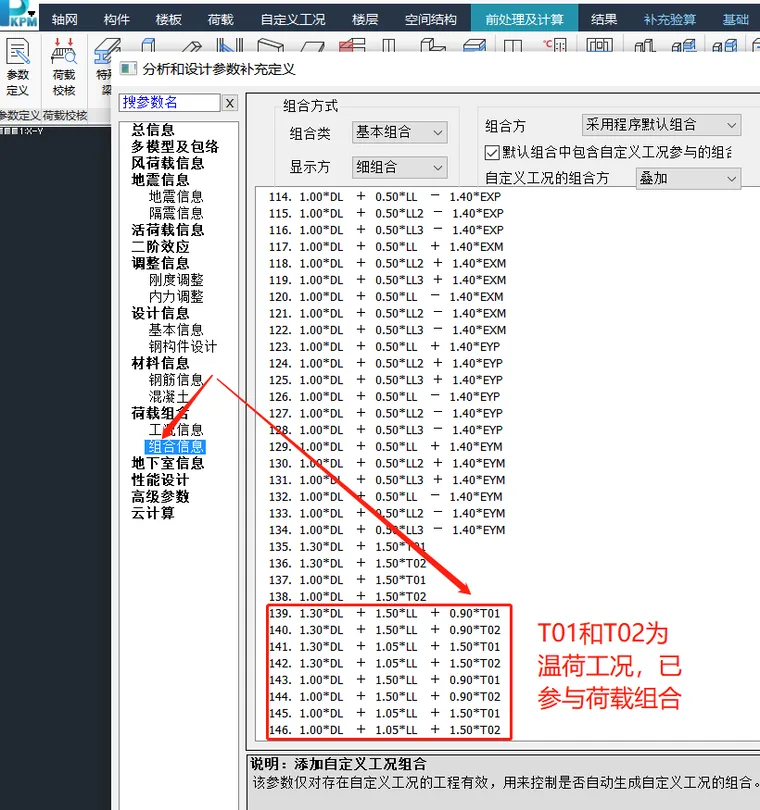Click the 参数定义 荷载校核 ribbon group label
The image size is (760, 810).
click(43, 115)
